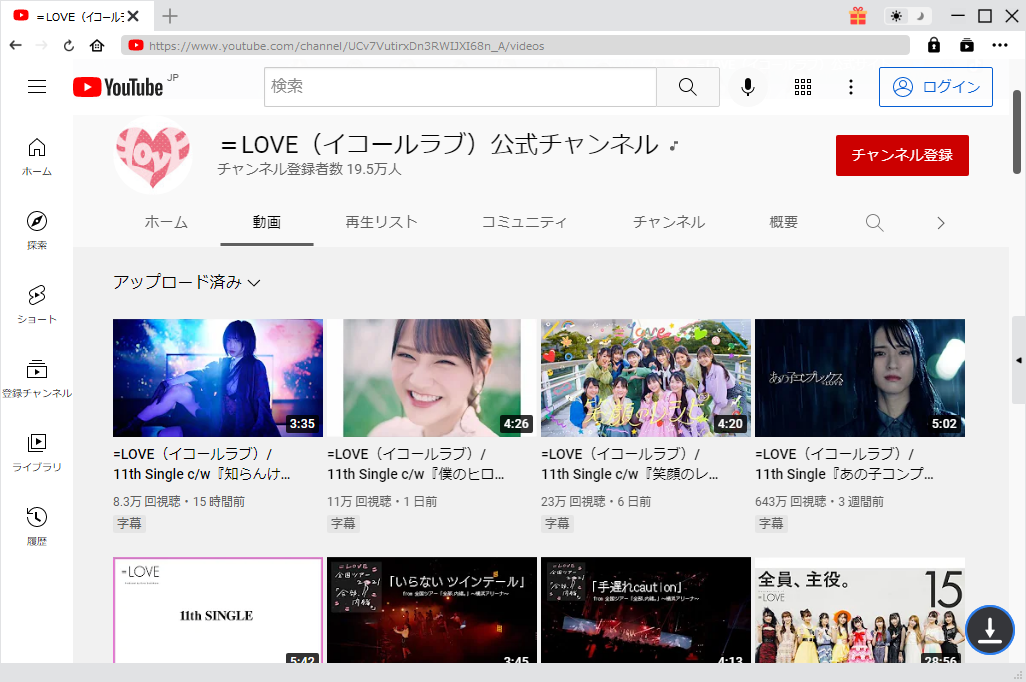
Task: Go back with browser back arrow
Action: (x=16, y=45)
